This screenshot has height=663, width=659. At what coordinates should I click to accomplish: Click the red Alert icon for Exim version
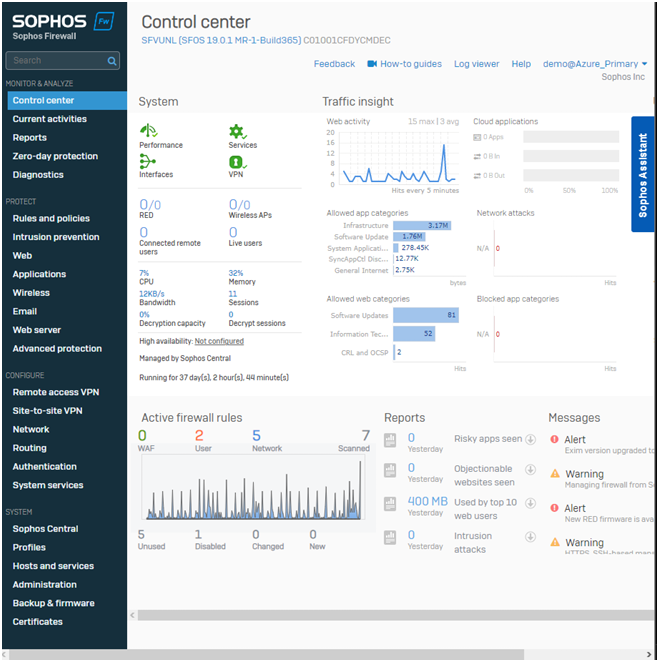[555, 439]
